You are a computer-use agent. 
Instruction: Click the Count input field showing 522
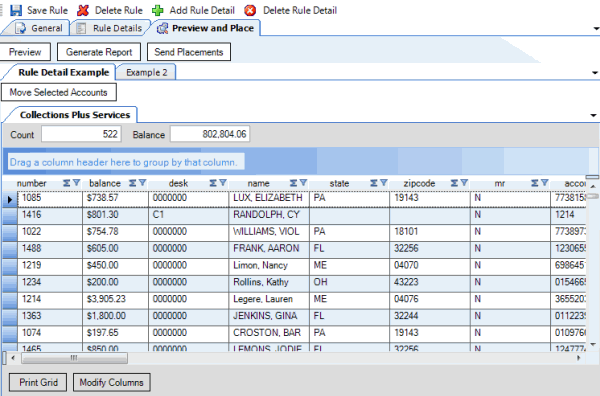81,134
